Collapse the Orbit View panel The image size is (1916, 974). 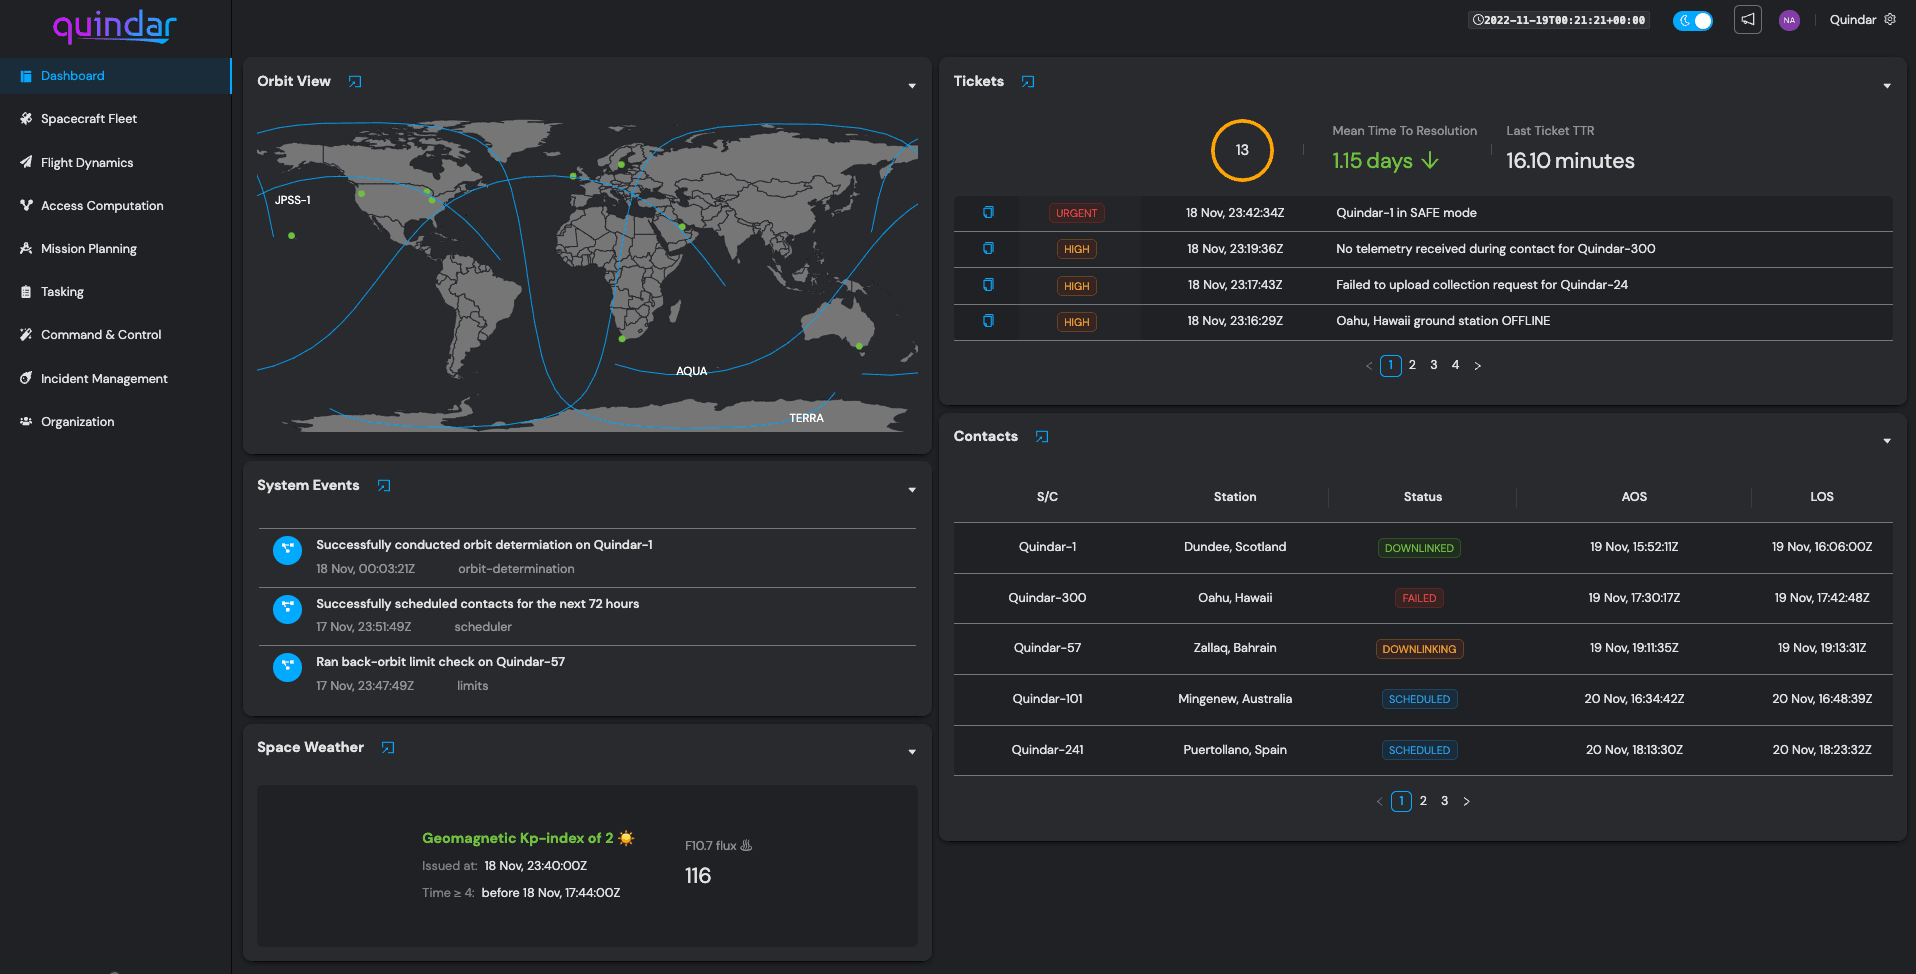click(911, 86)
